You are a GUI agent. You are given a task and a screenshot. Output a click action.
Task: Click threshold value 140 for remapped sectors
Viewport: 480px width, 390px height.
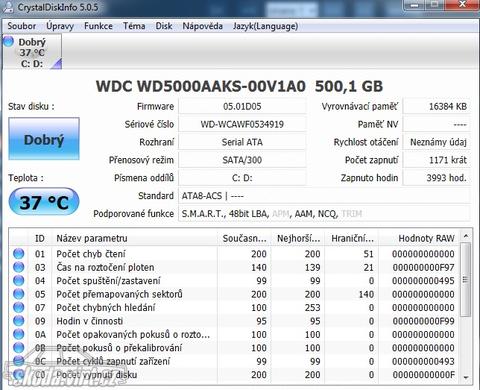click(x=366, y=294)
